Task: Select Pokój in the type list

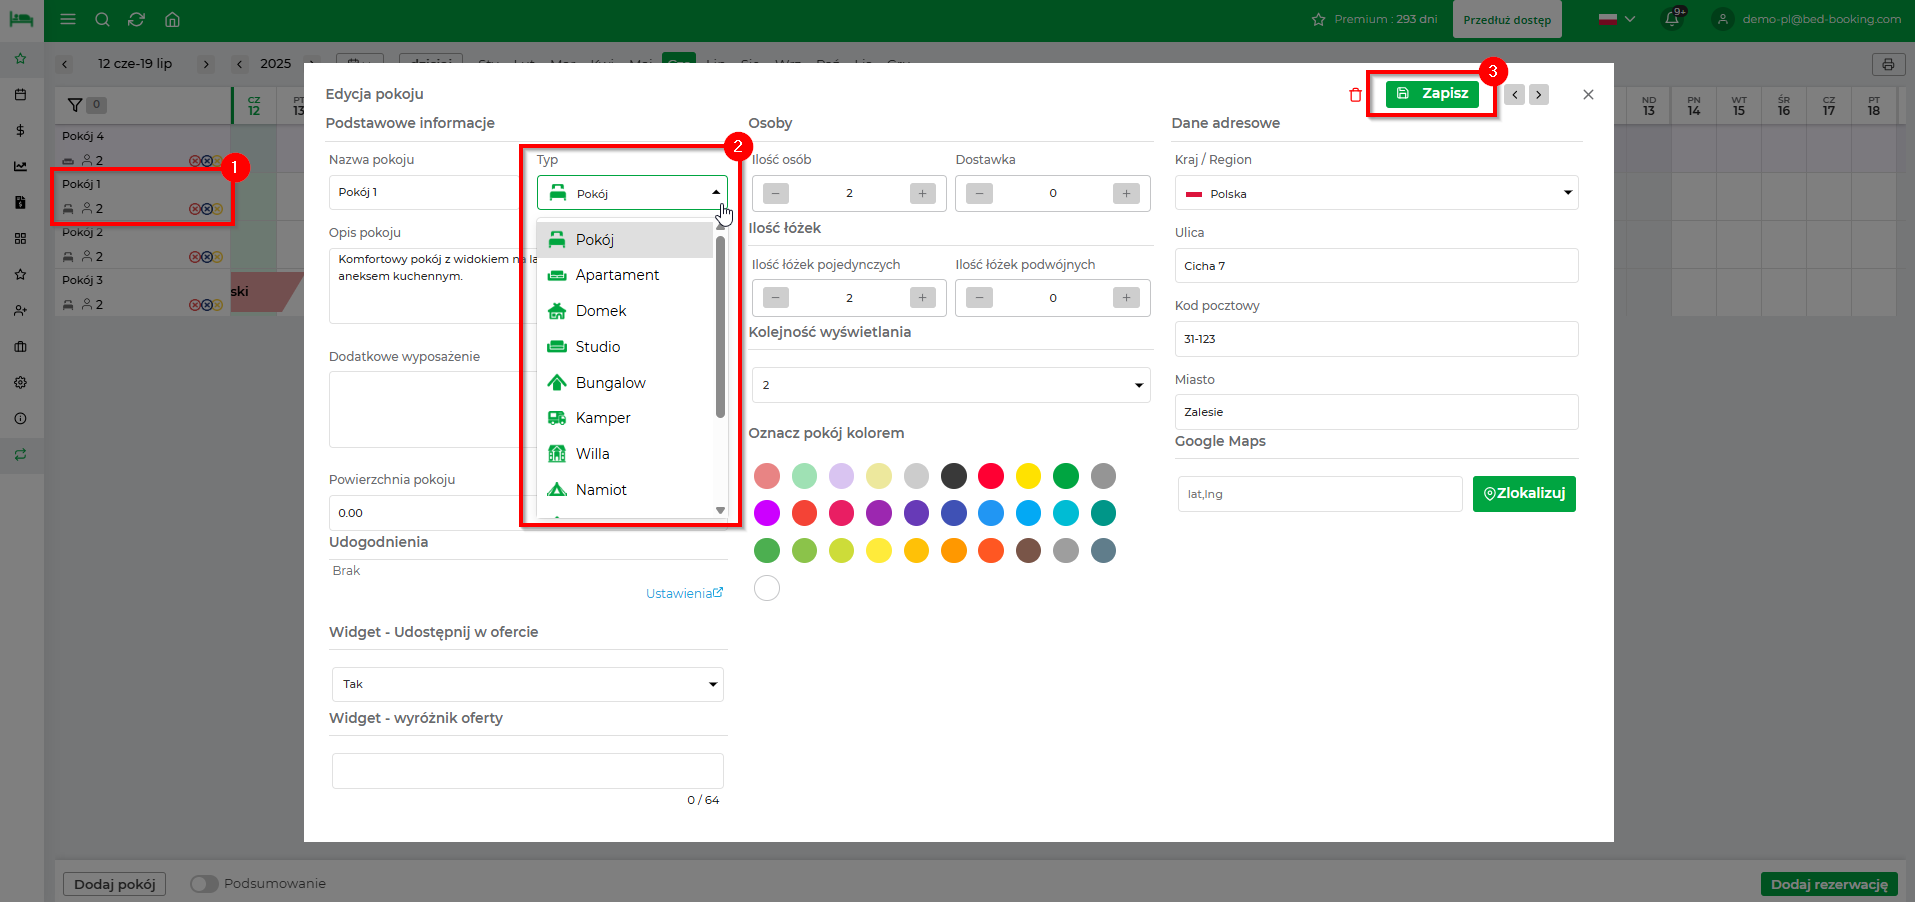Action: click(625, 240)
